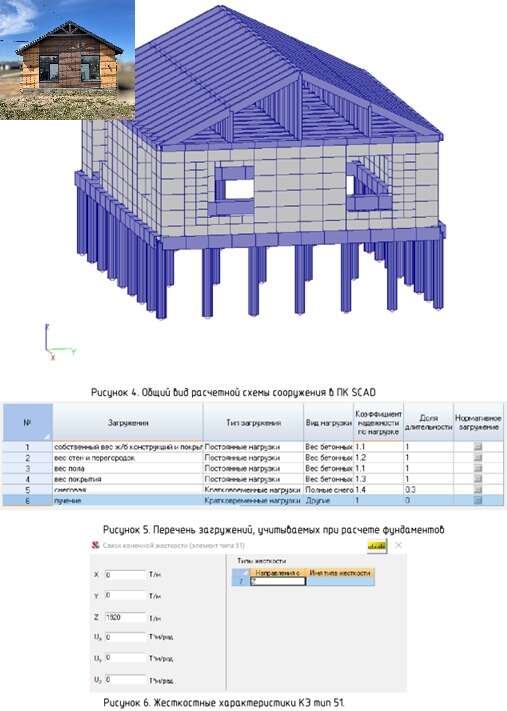The height and width of the screenshot is (711, 507).
Task: Toggle normative loading checkbox for row 1
Action: click(x=478, y=447)
